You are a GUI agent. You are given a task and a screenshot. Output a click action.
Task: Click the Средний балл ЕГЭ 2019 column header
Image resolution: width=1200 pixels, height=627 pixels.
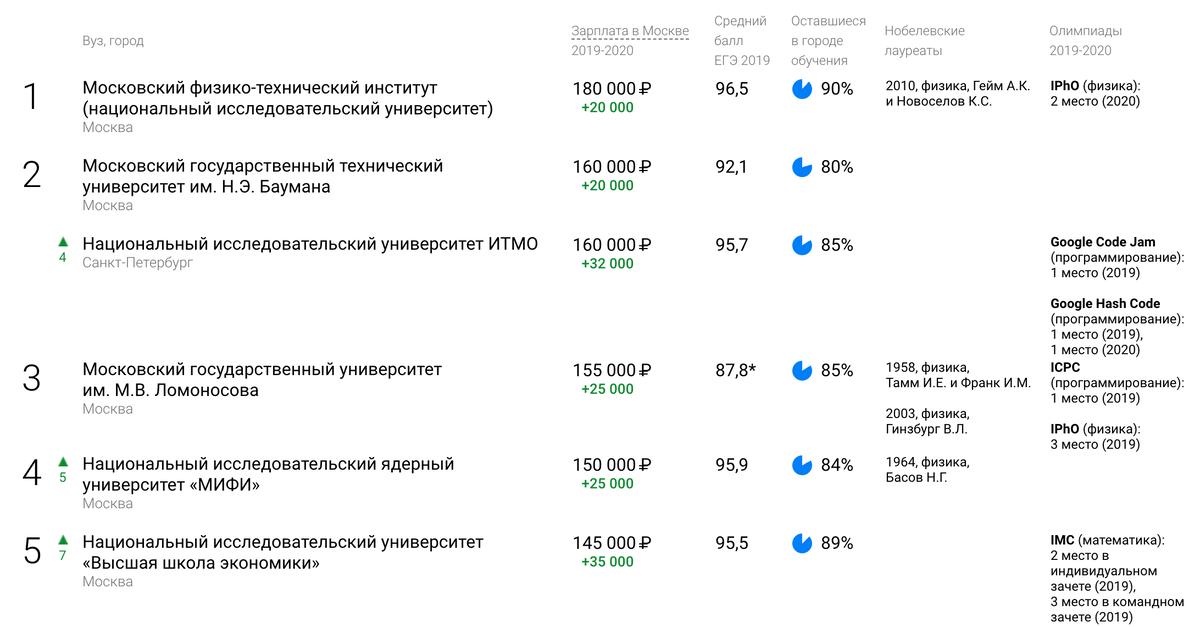click(x=742, y=41)
